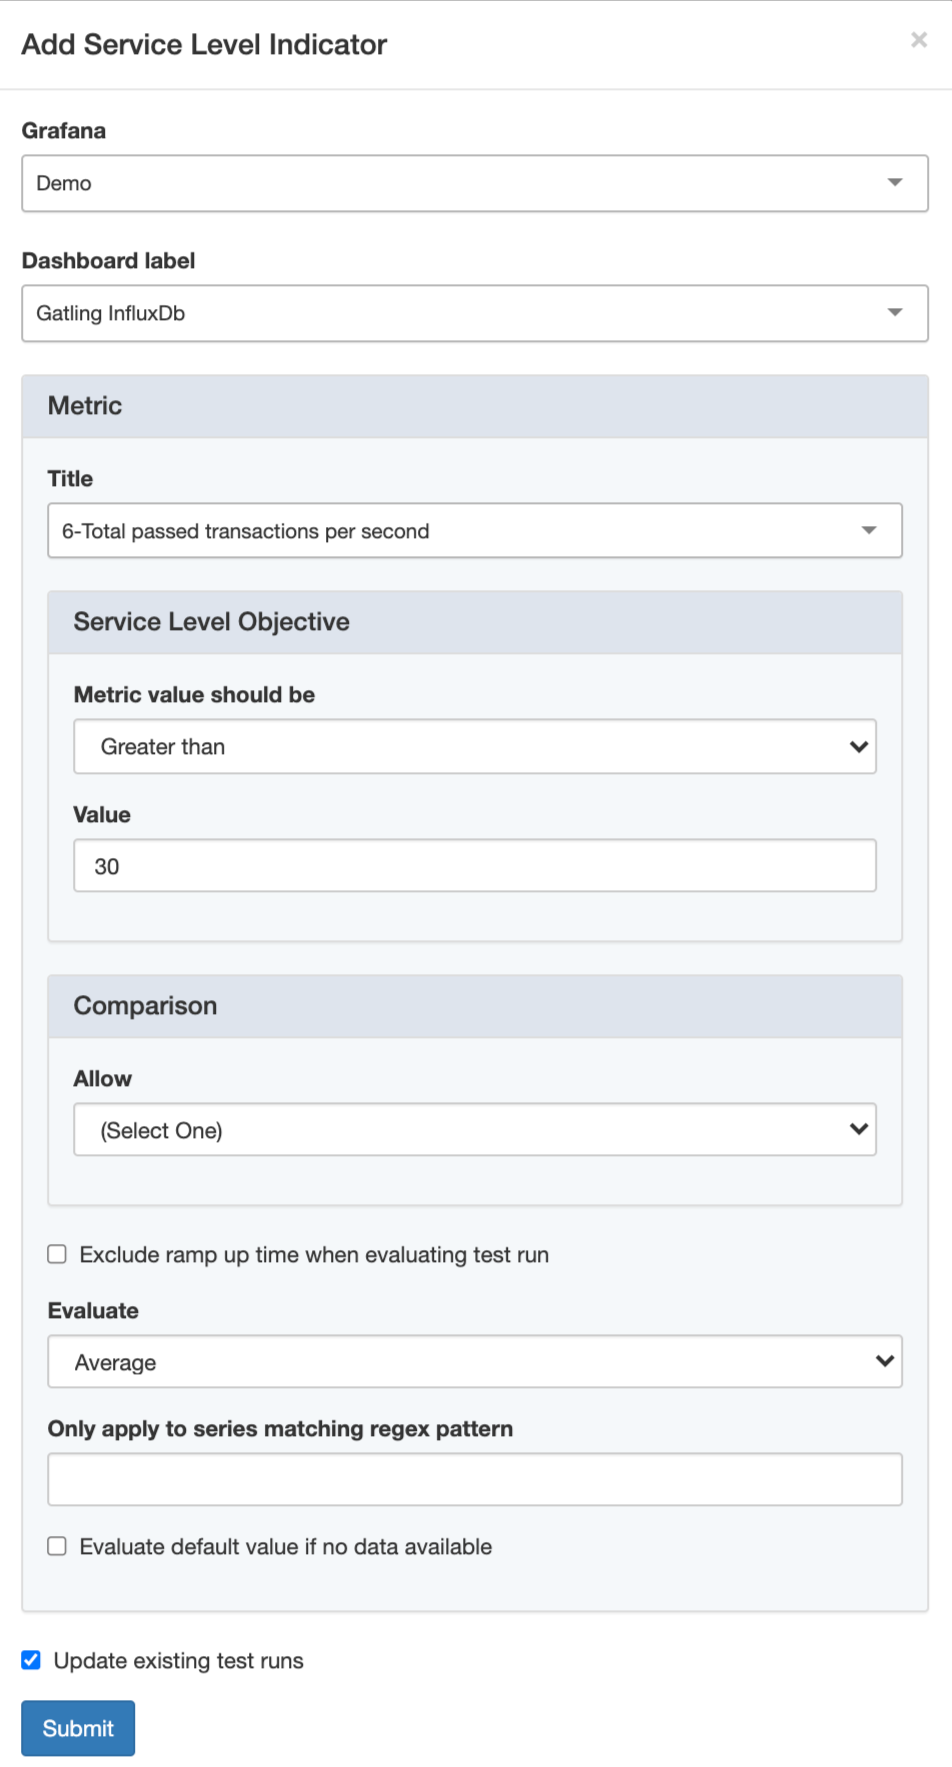Viewport: 952px width, 1767px height.
Task: Click the Submit button
Action: tap(78, 1728)
